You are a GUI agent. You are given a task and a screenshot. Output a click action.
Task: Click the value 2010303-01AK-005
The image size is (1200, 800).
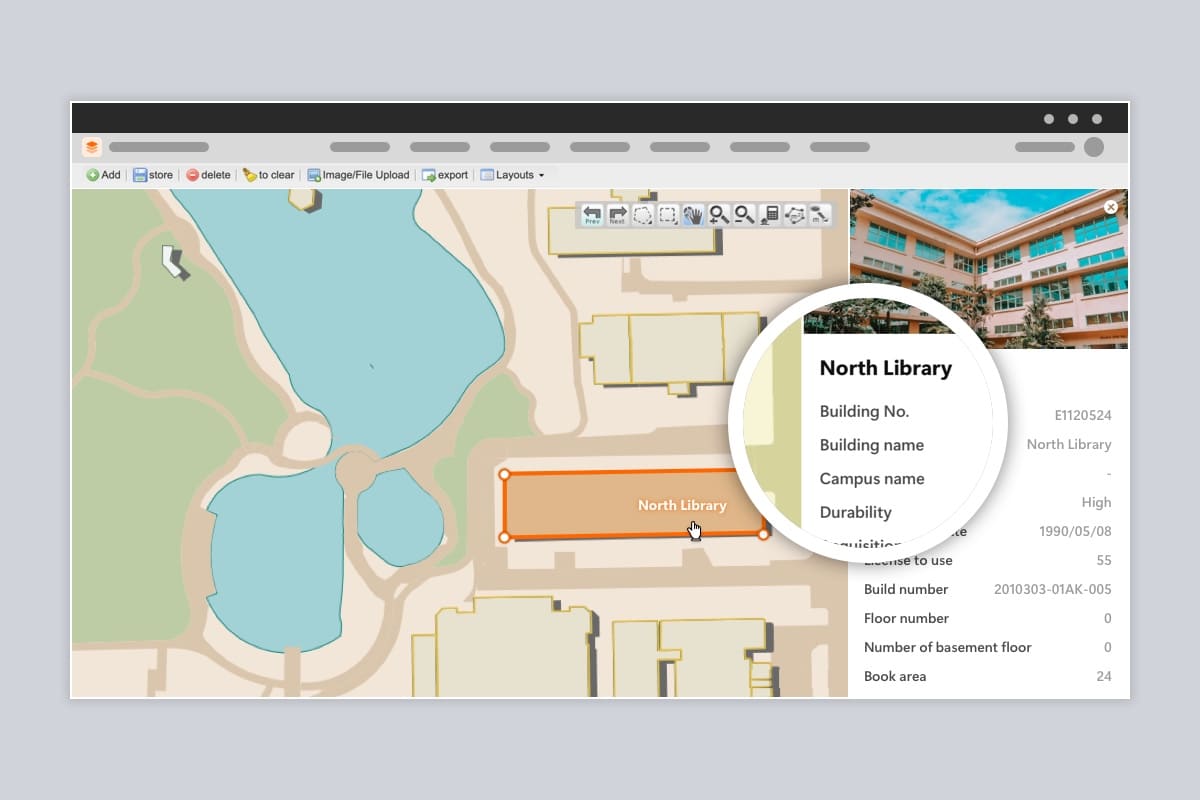click(1053, 589)
